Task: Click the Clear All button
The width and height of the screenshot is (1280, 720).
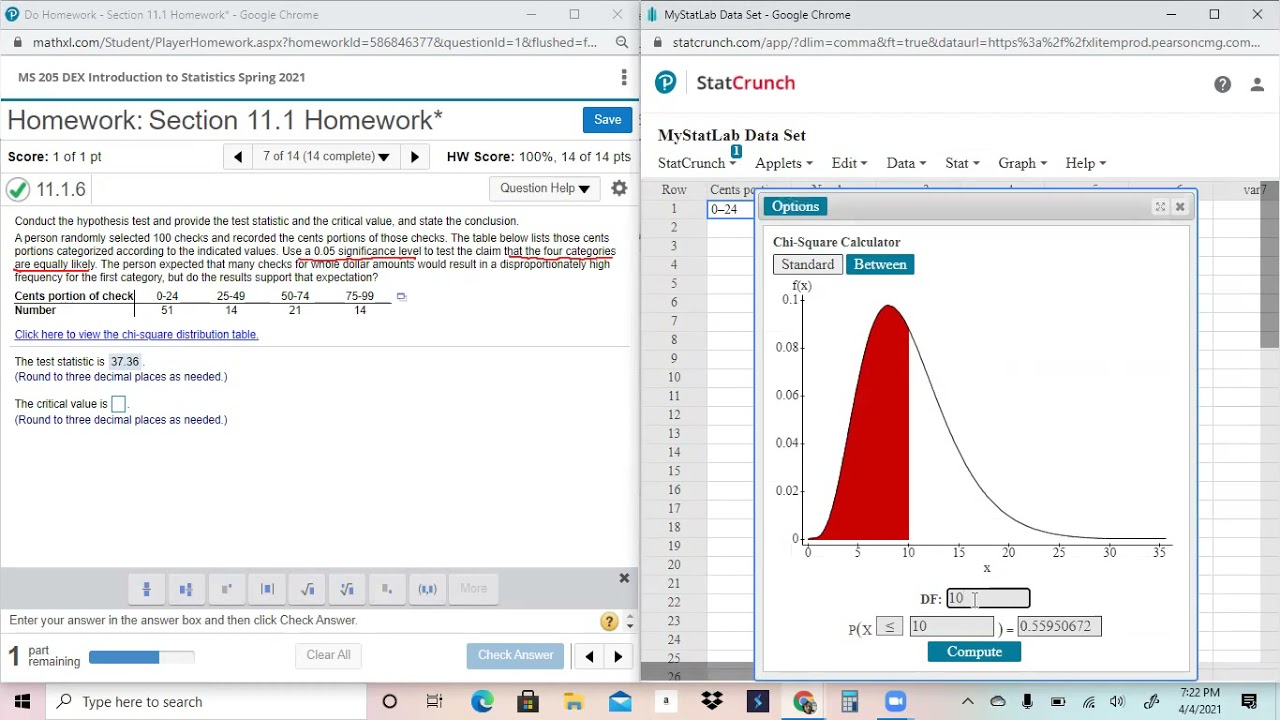Action: tap(328, 655)
